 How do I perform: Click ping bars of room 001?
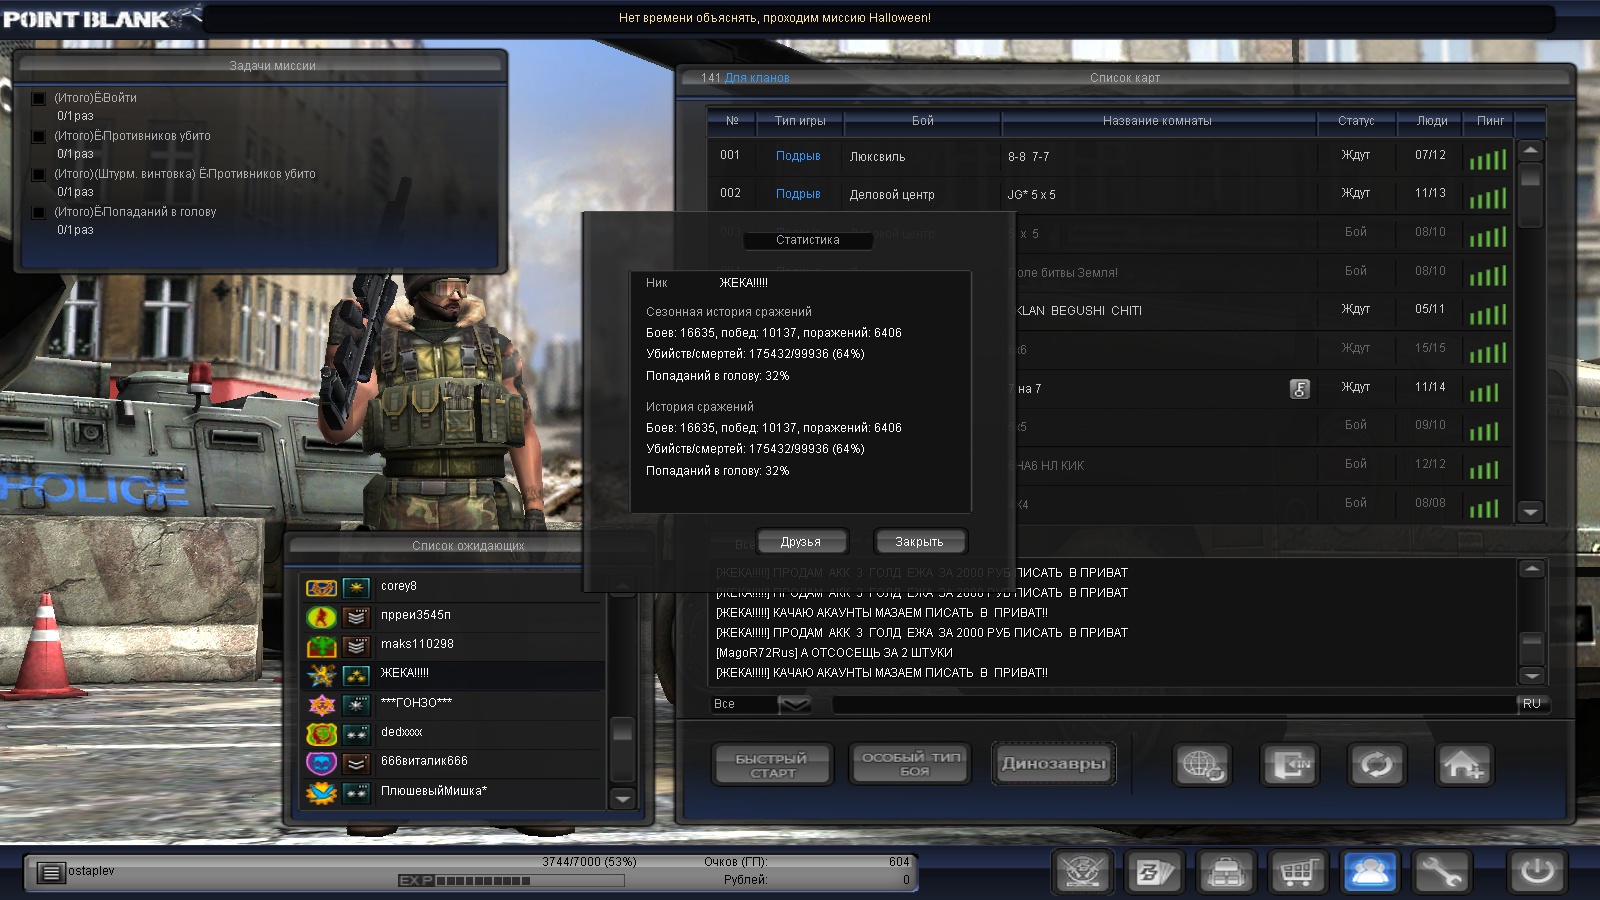pyautogui.click(x=1488, y=159)
